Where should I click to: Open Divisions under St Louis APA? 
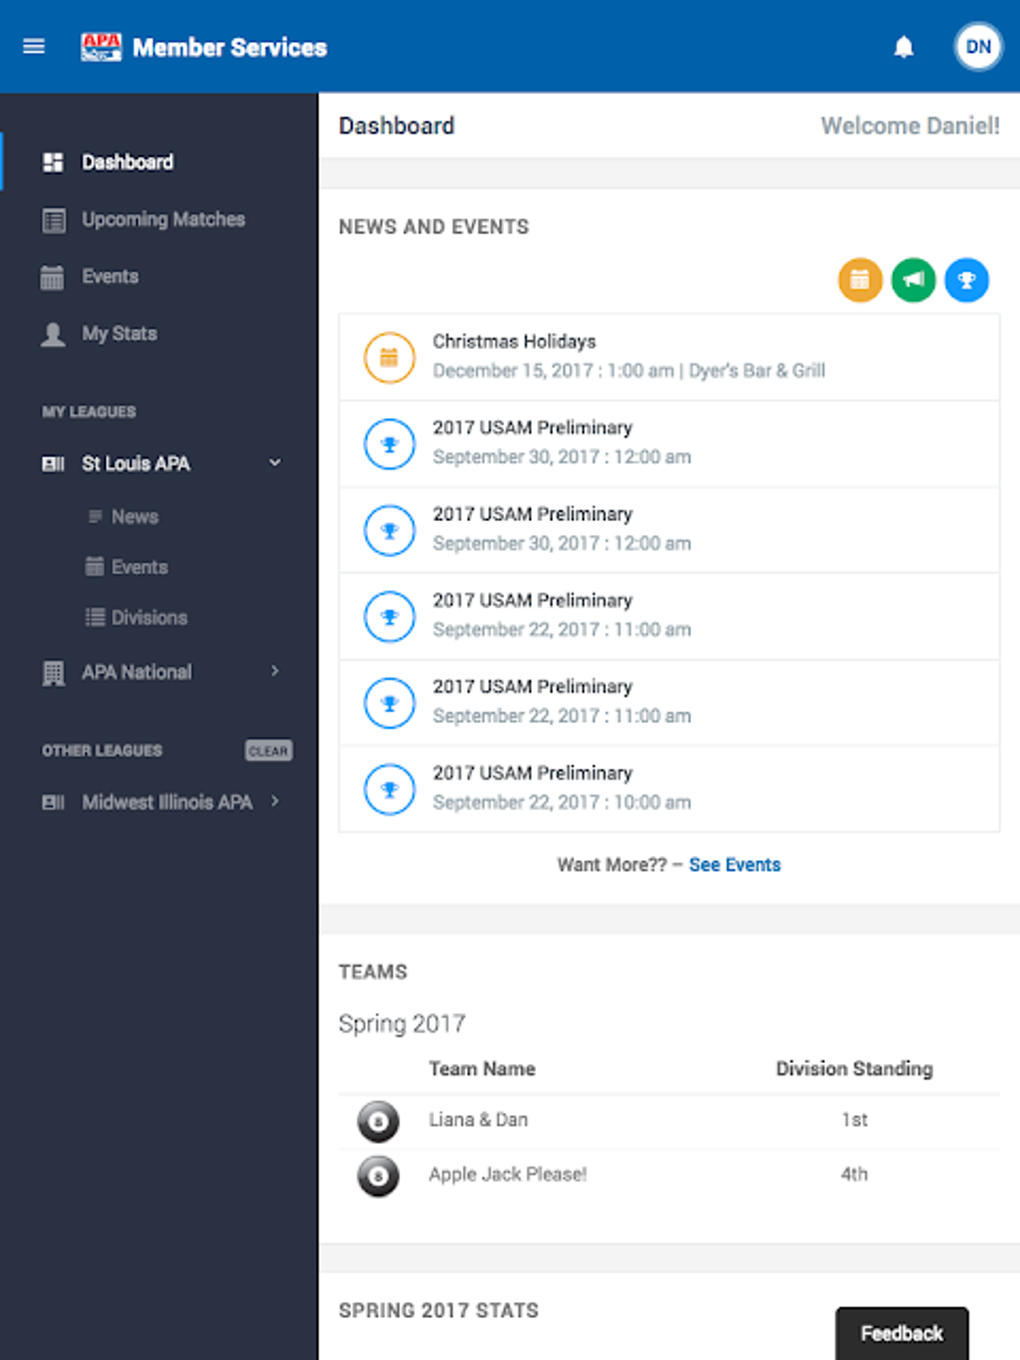(149, 618)
